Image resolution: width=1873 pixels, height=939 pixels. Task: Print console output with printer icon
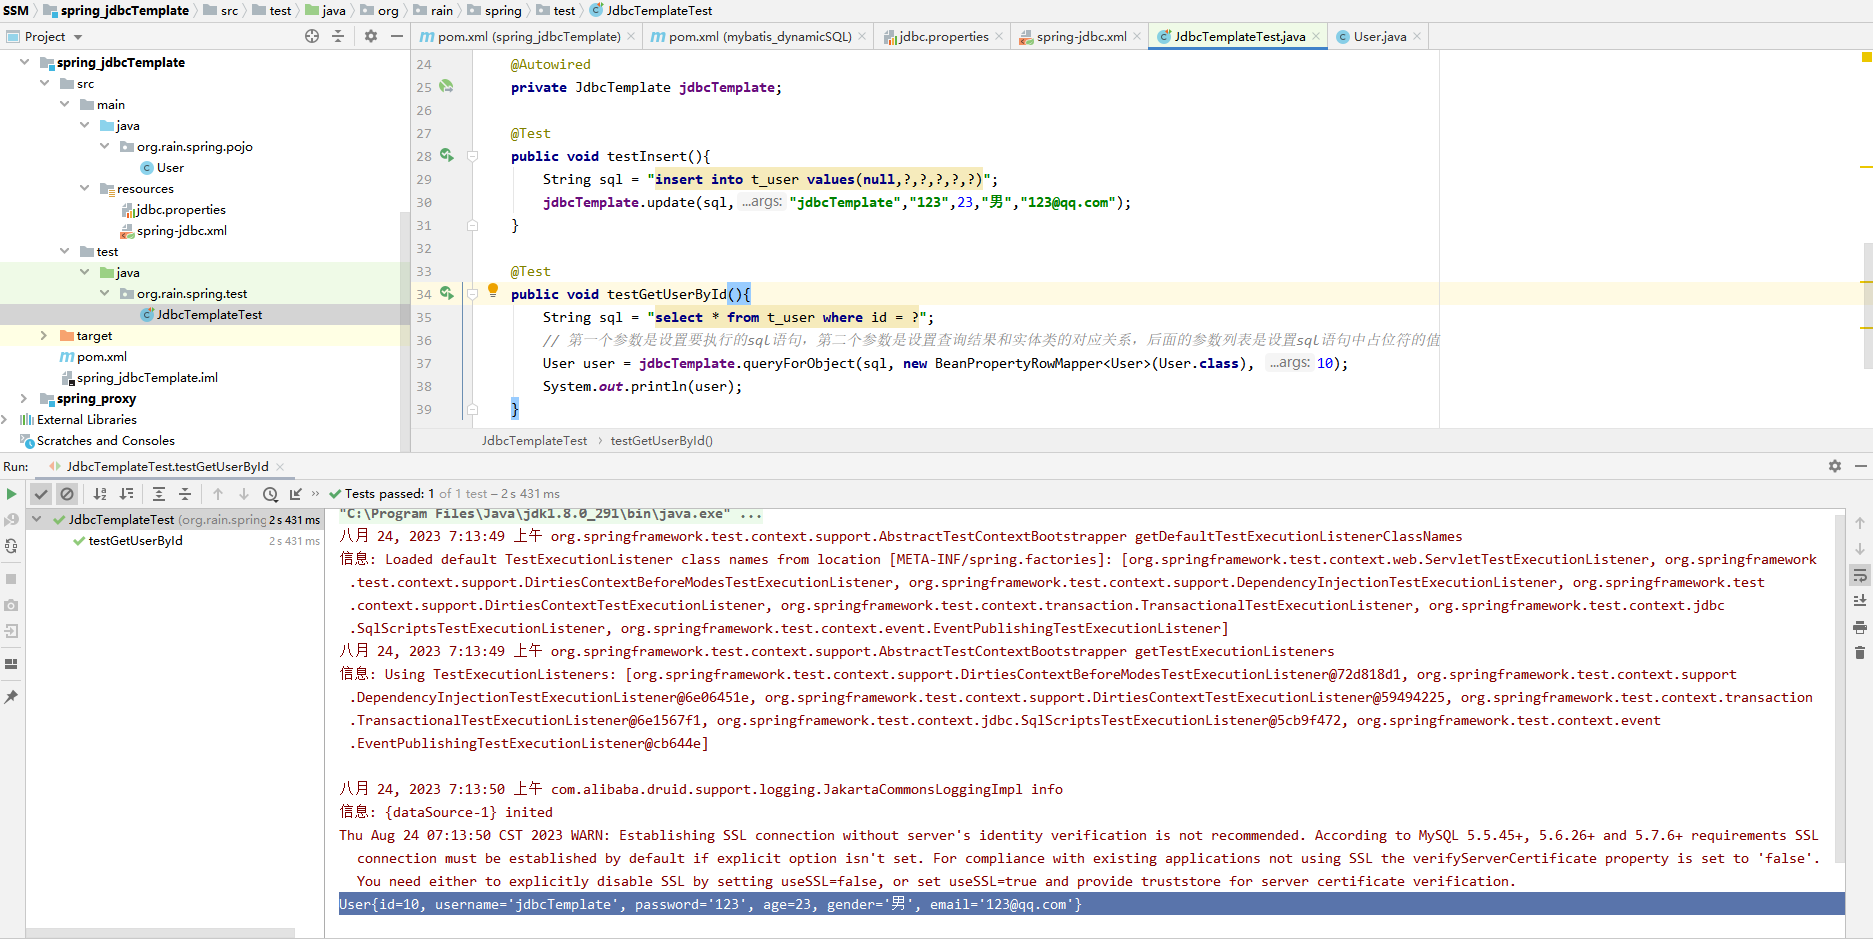(x=1860, y=627)
